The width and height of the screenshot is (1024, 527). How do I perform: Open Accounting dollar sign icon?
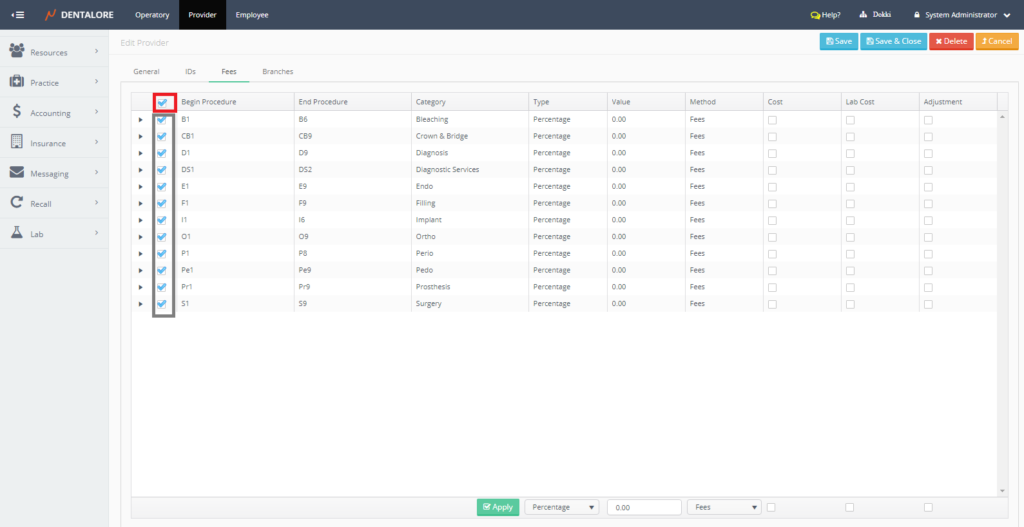pyautogui.click(x=17, y=113)
